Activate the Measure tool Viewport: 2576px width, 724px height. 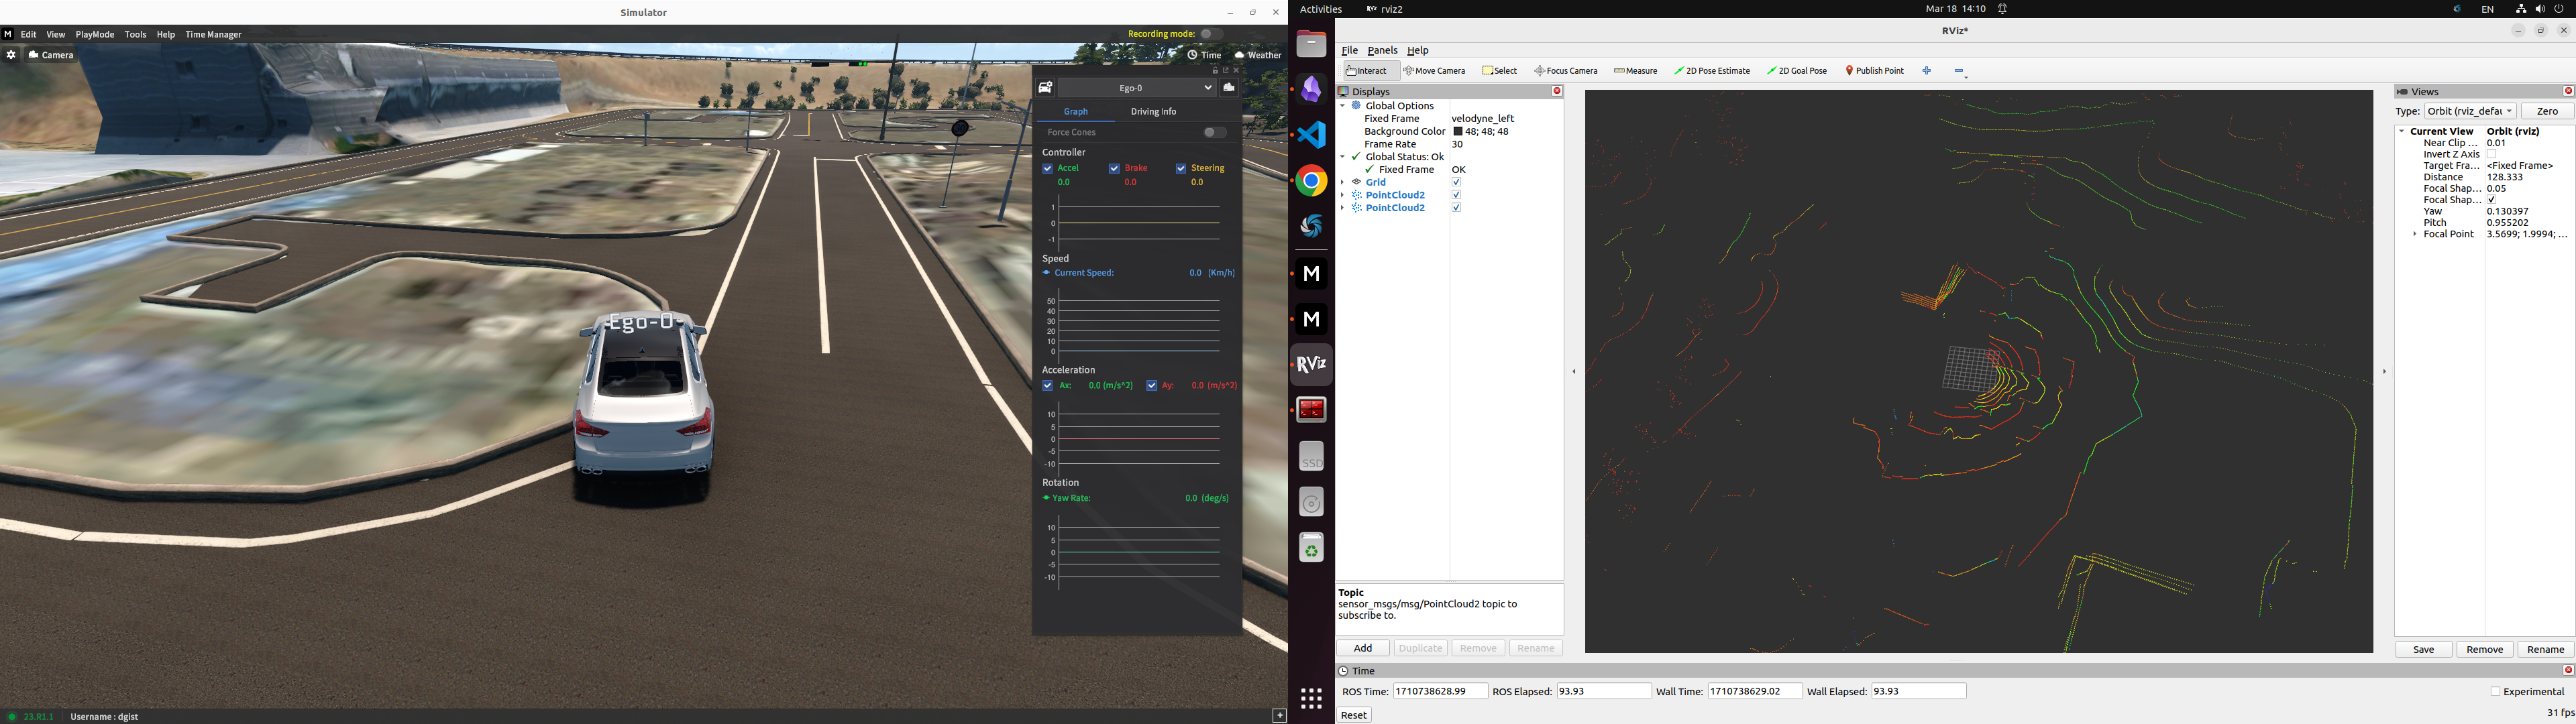tap(1636, 71)
